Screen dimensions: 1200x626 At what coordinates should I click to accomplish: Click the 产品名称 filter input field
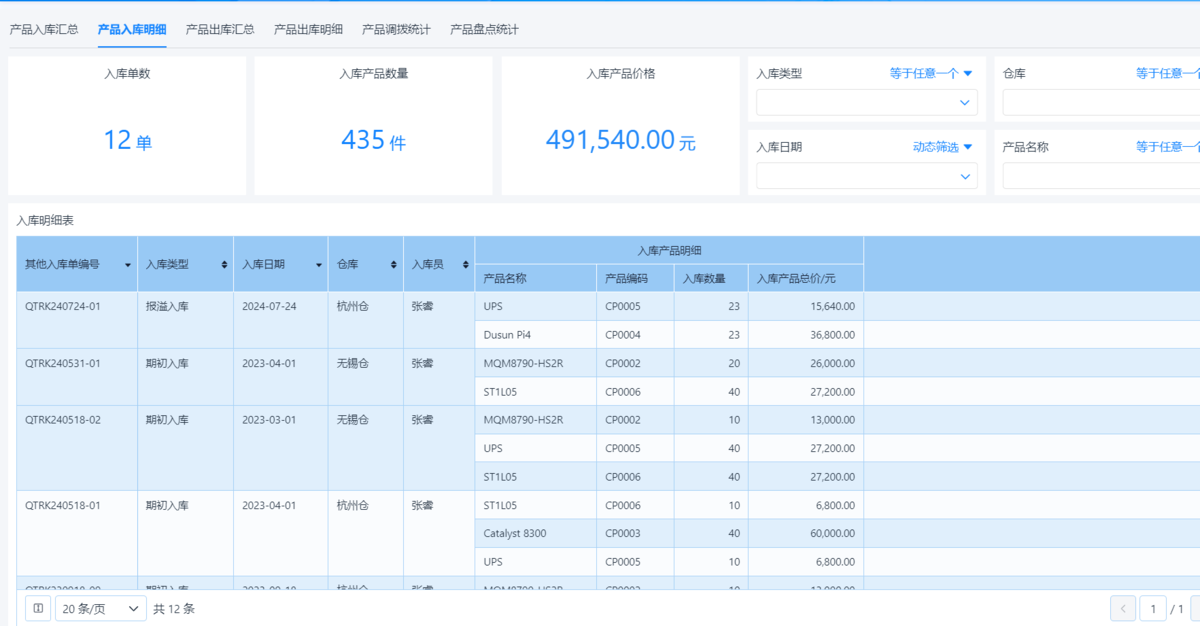point(1100,176)
